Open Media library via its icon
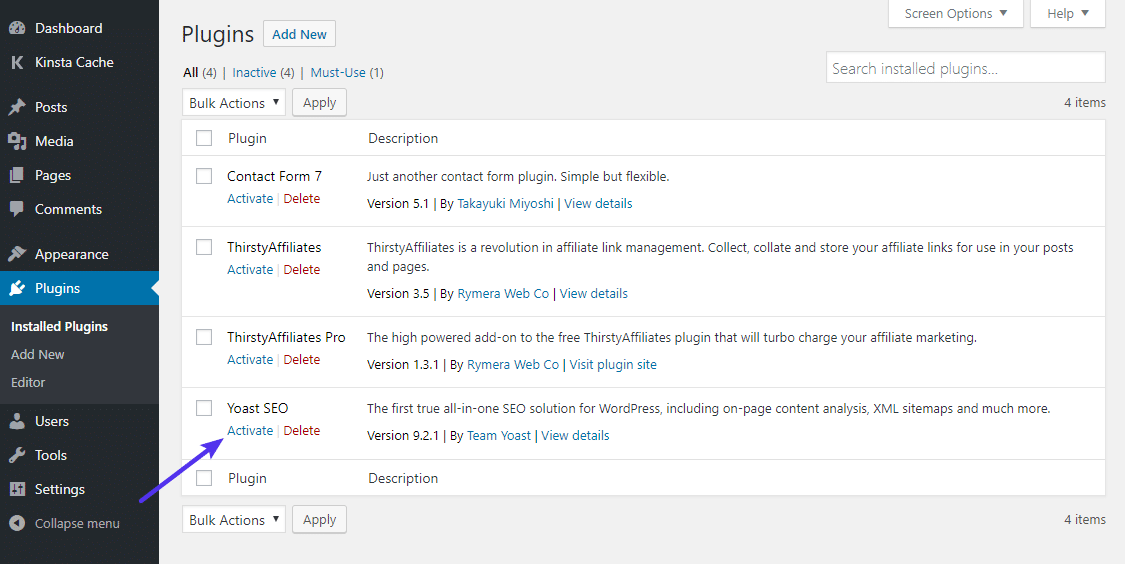 17,141
